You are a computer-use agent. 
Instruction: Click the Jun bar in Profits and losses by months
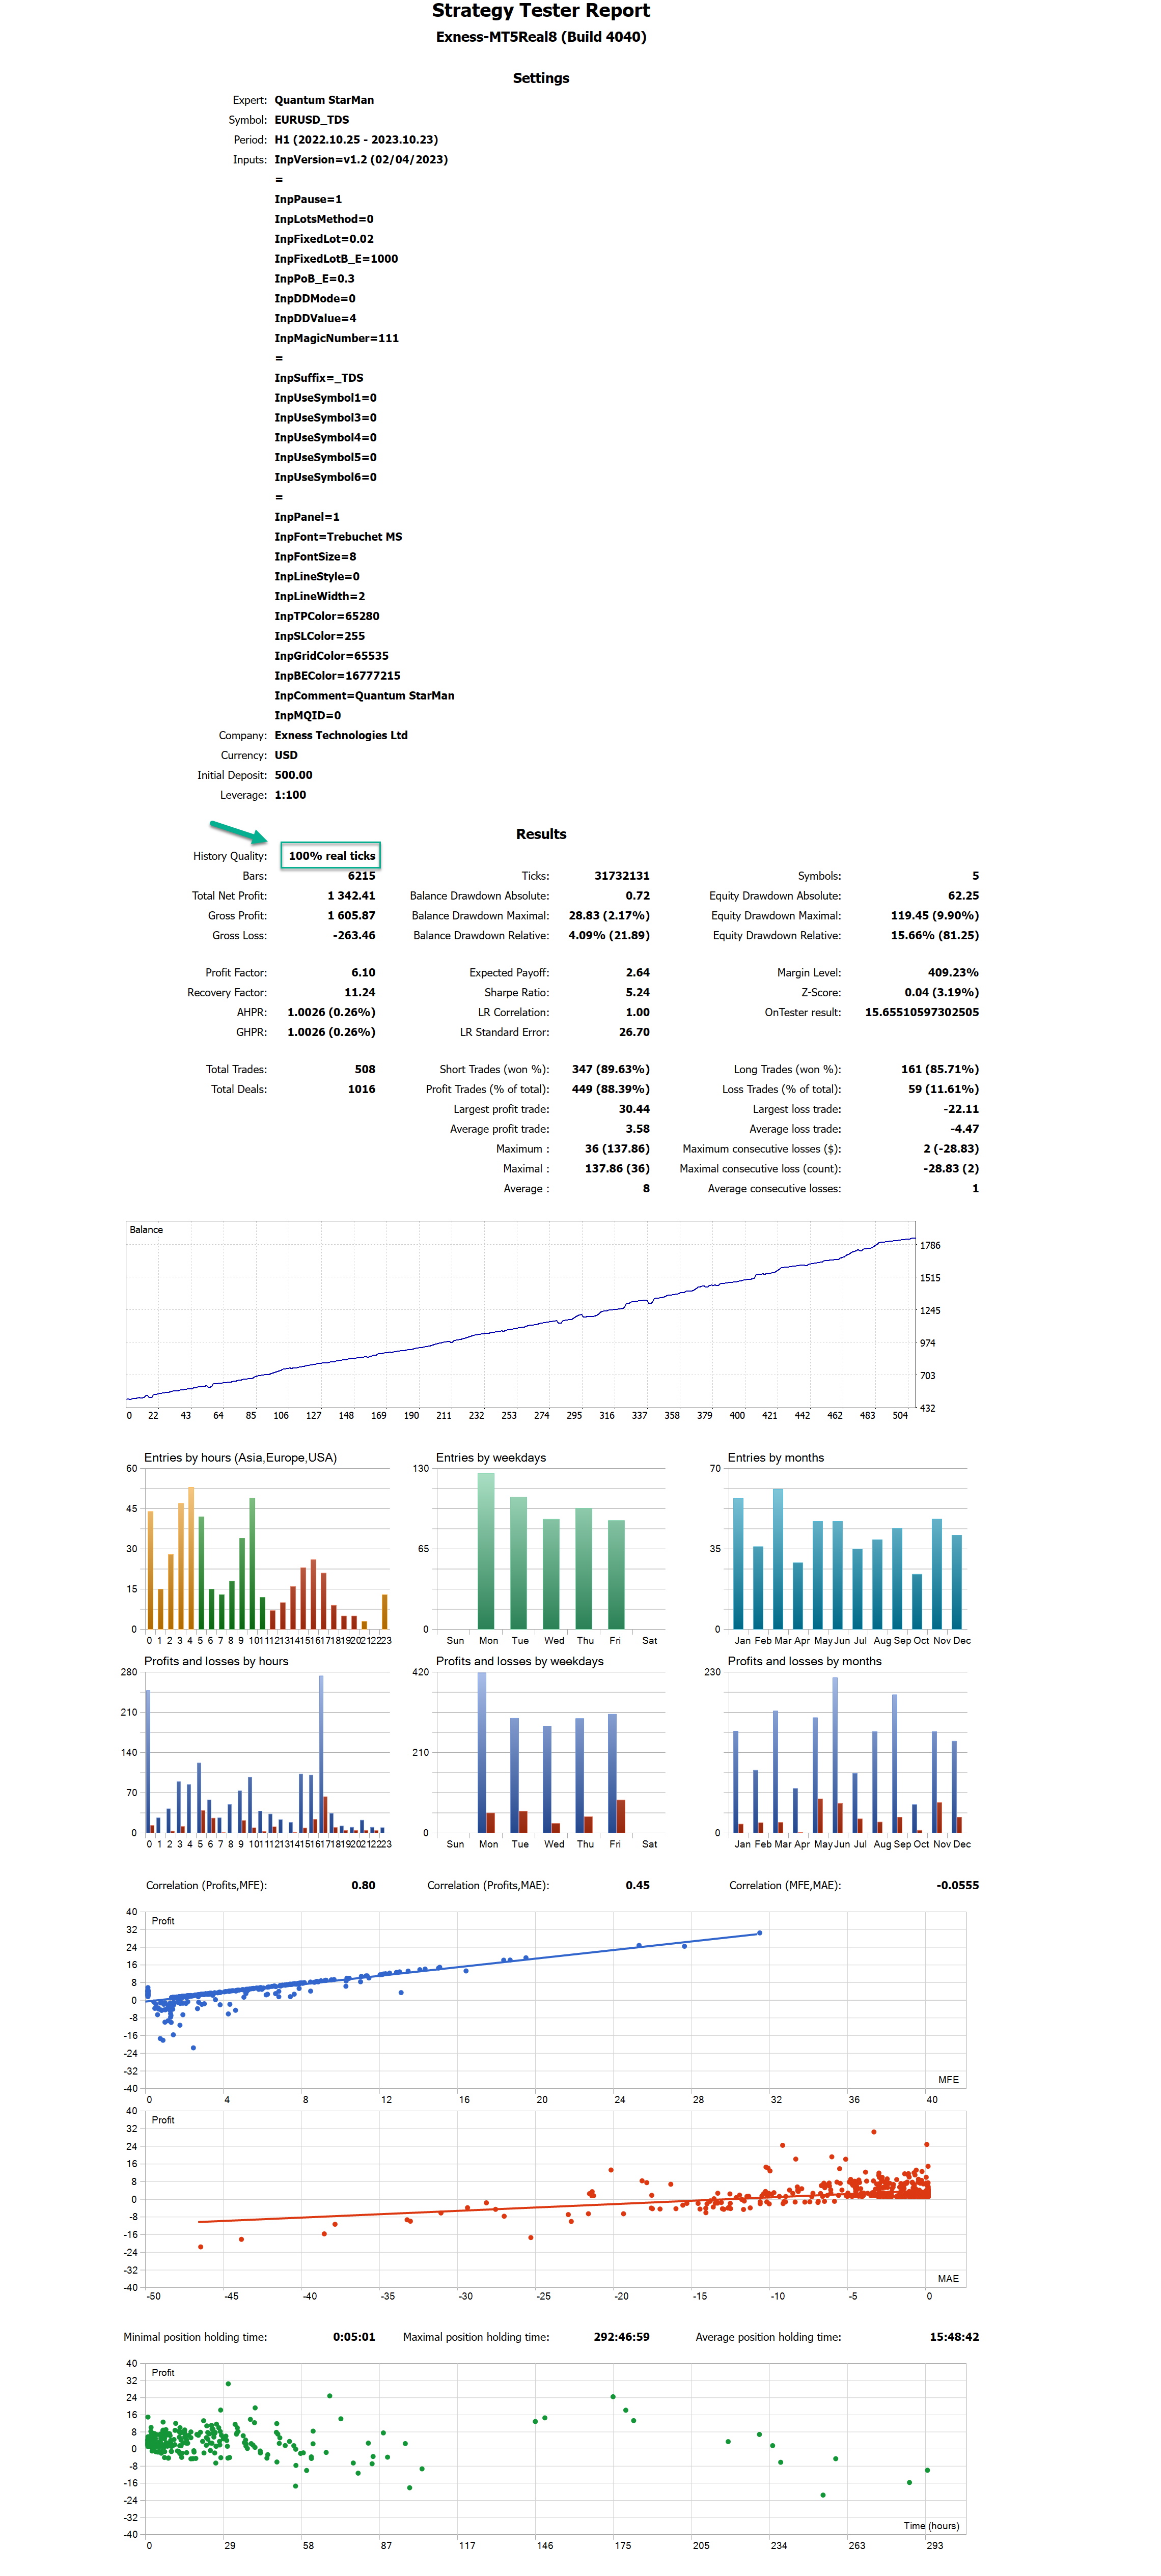(x=835, y=1755)
